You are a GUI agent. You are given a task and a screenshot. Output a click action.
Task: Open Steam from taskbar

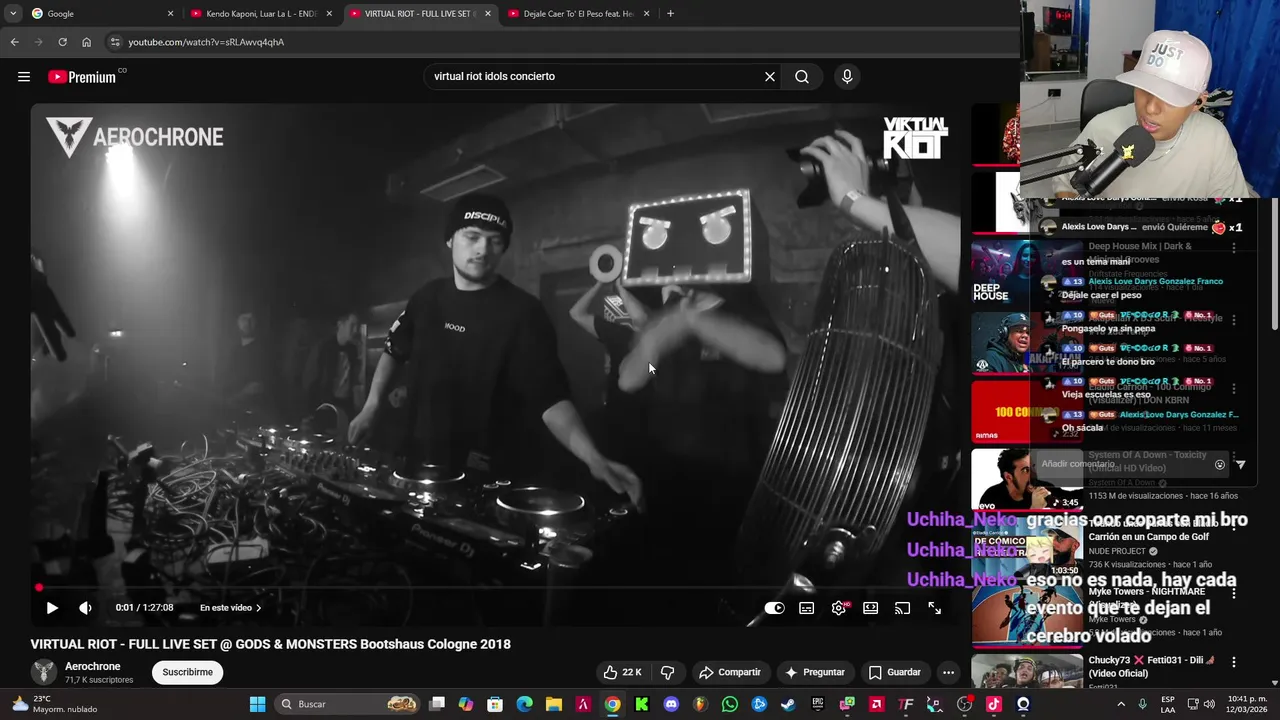click(788, 704)
